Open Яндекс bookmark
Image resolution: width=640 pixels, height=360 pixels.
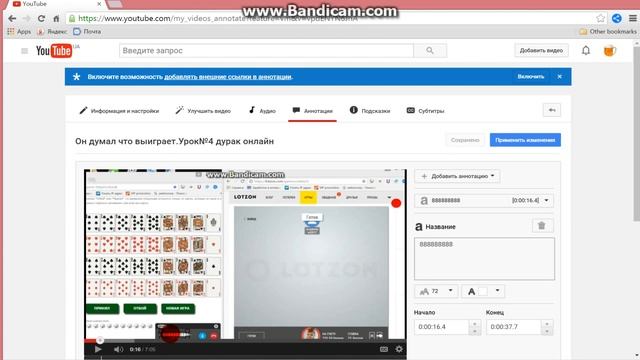click(52, 31)
